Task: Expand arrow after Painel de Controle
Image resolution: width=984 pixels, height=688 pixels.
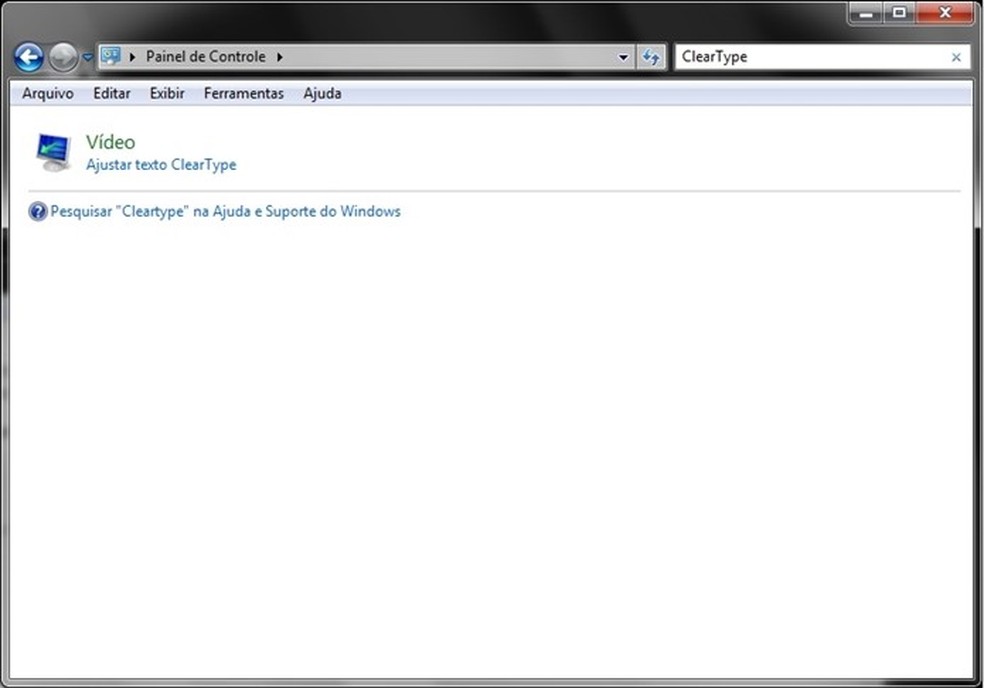Action: point(279,57)
